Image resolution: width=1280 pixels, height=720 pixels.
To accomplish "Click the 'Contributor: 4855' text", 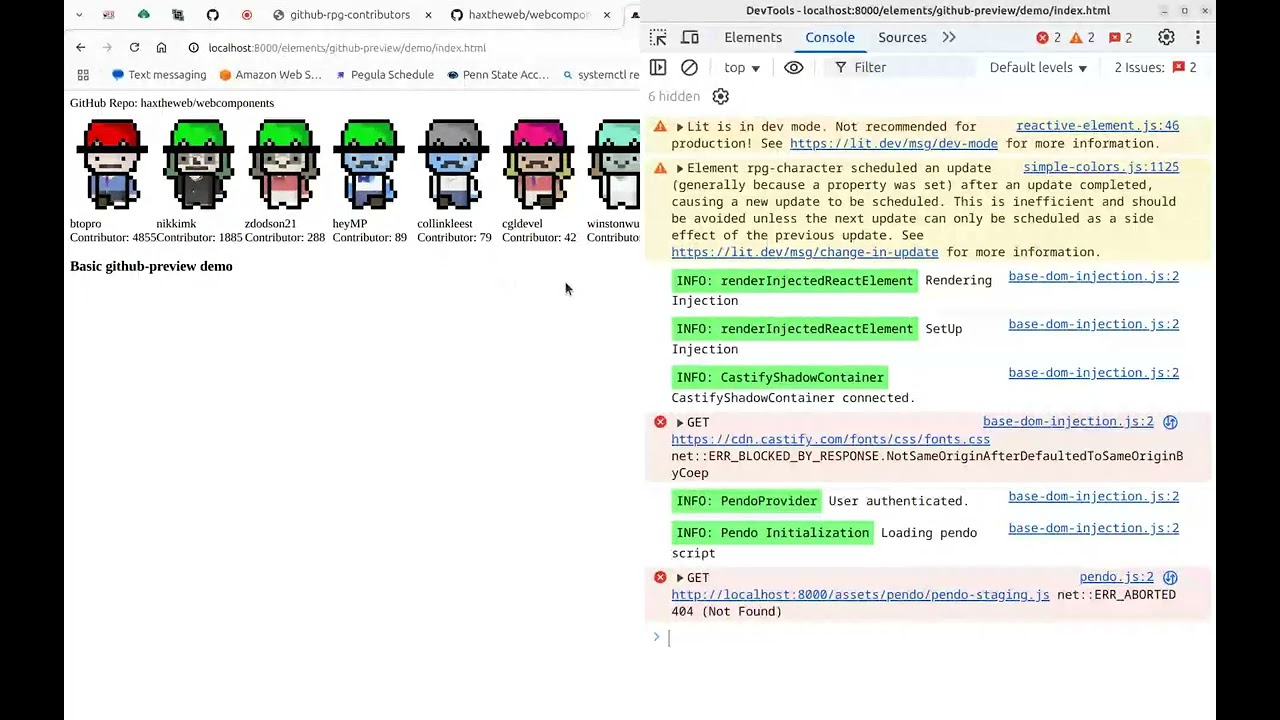I will (x=113, y=237).
